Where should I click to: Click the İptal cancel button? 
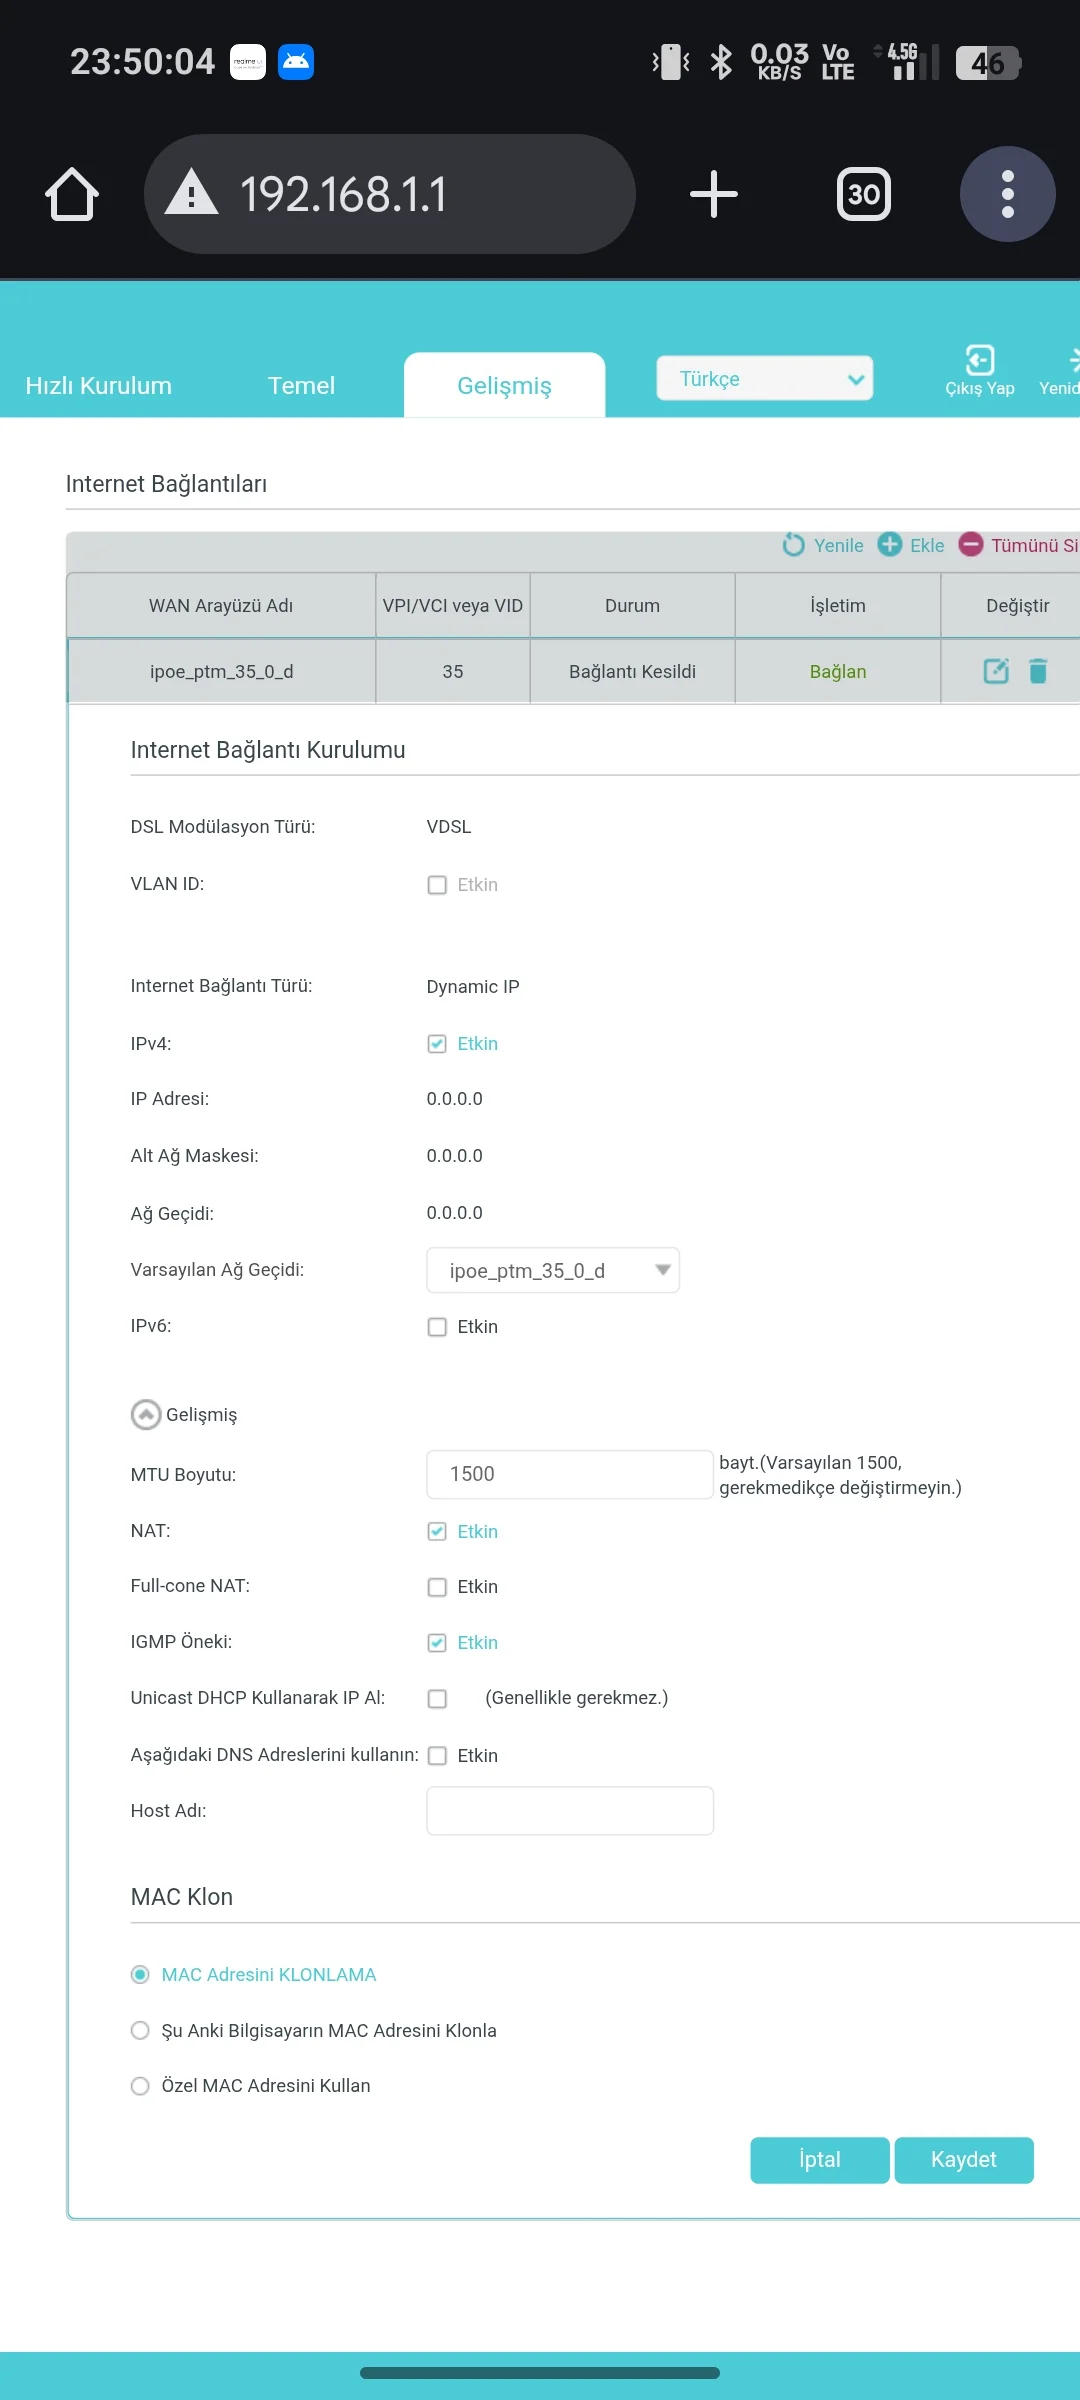point(820,2160)
